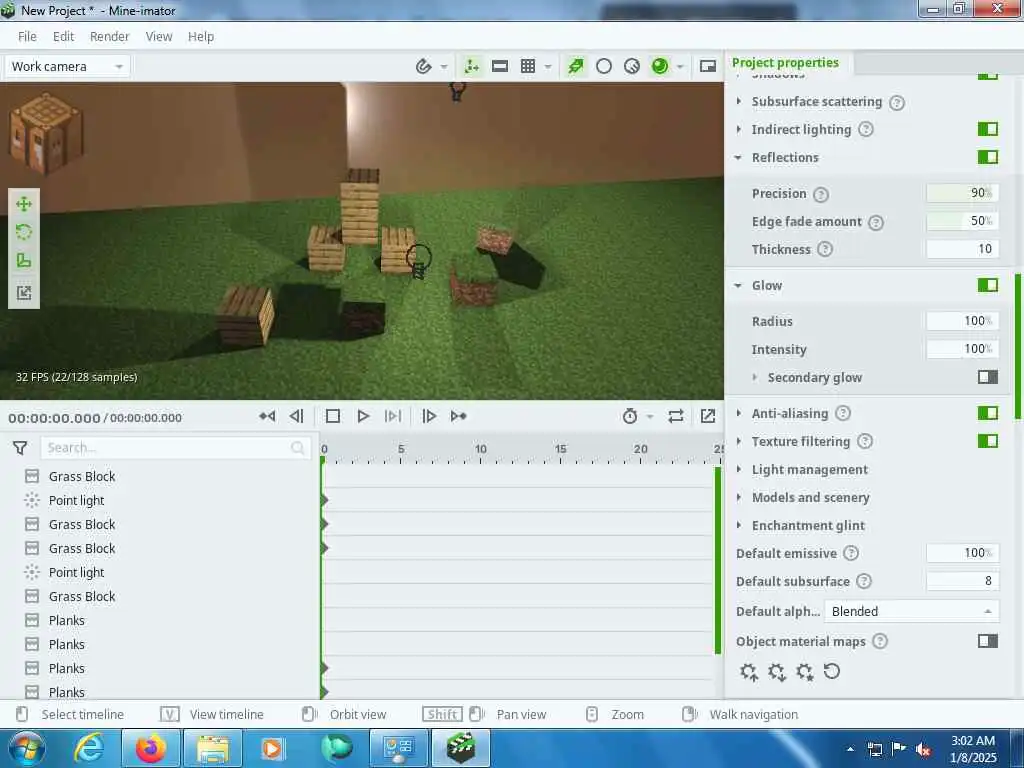This screenshot has width=1024, height=768.
Task: Stop the animation playback
Action: (333, 416)
